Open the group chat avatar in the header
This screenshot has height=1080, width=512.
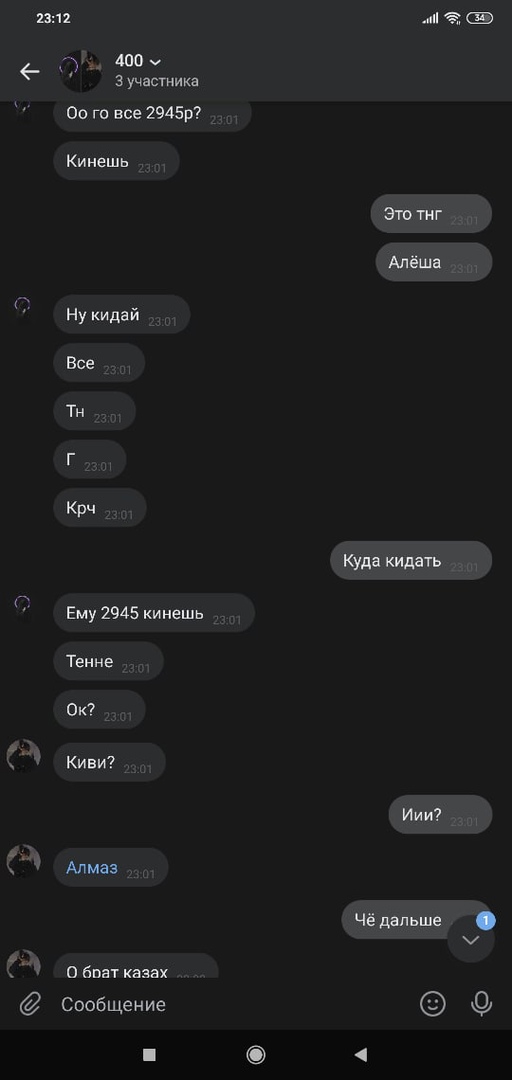tap(81, 71)
